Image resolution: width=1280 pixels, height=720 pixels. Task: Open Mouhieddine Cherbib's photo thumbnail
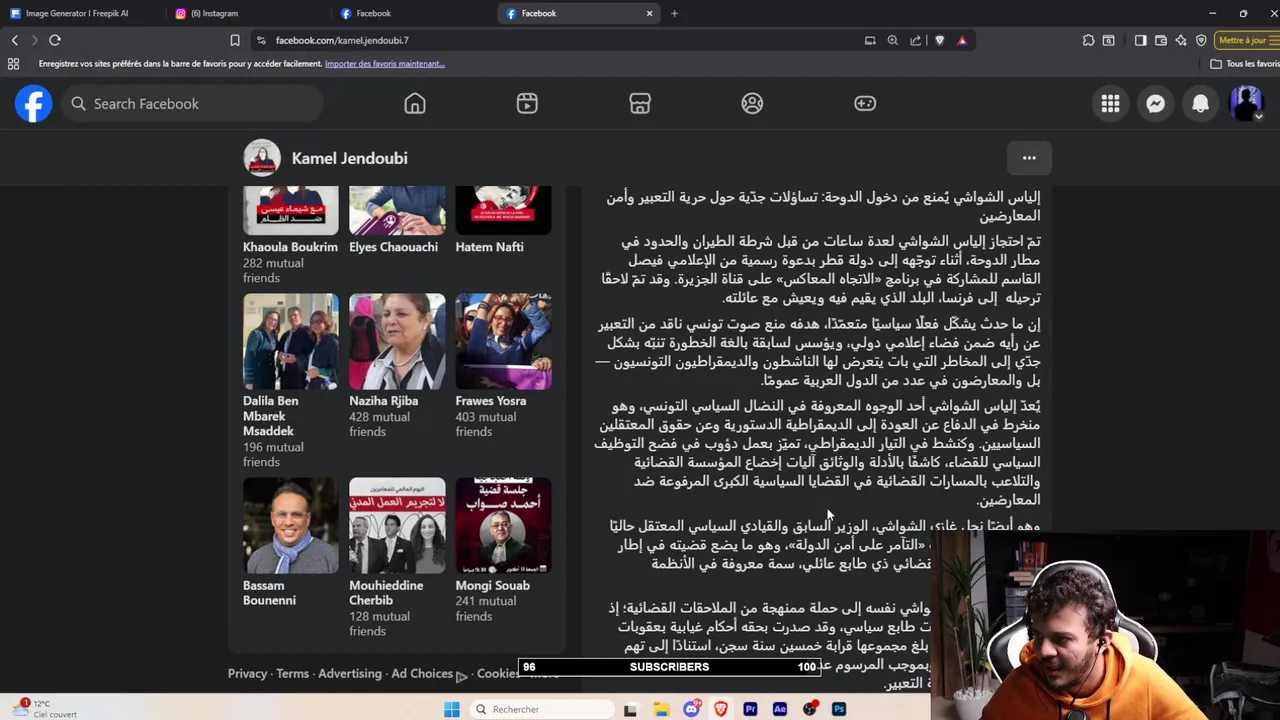click(x=397, y=526)
